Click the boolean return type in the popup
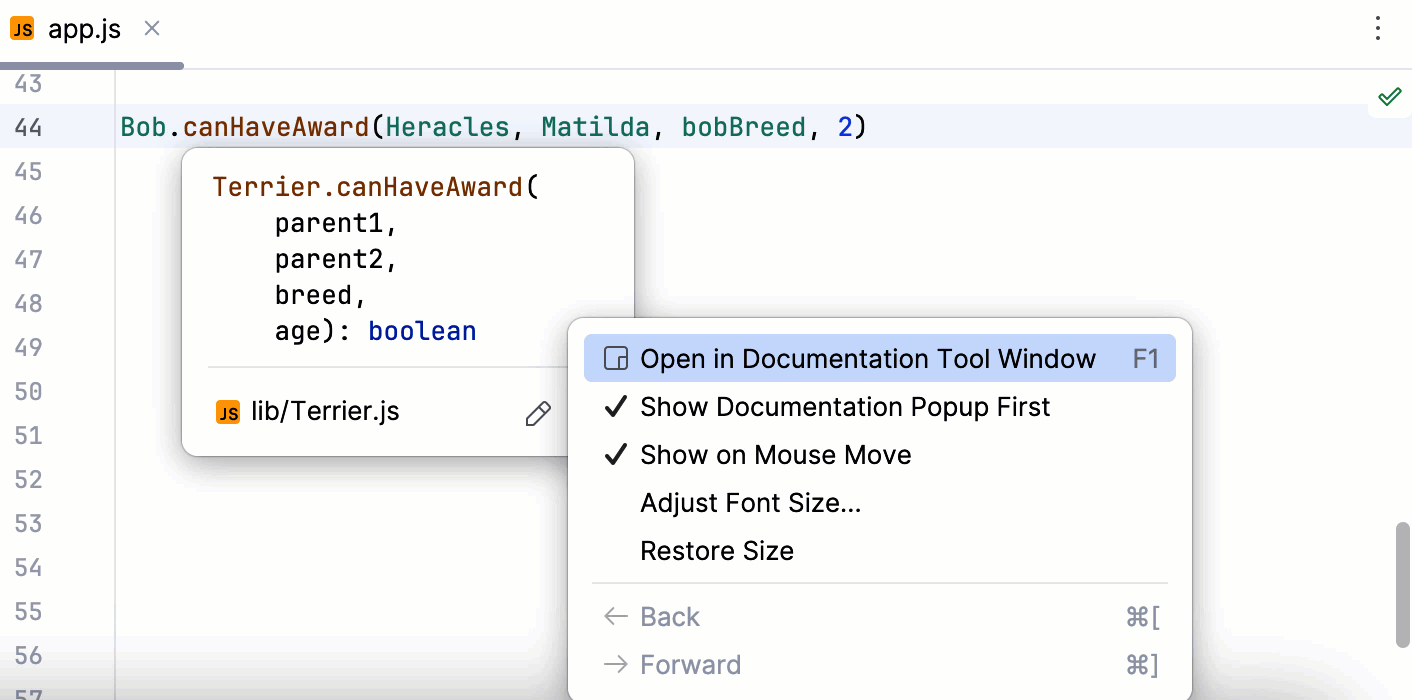 pos(422,331)
